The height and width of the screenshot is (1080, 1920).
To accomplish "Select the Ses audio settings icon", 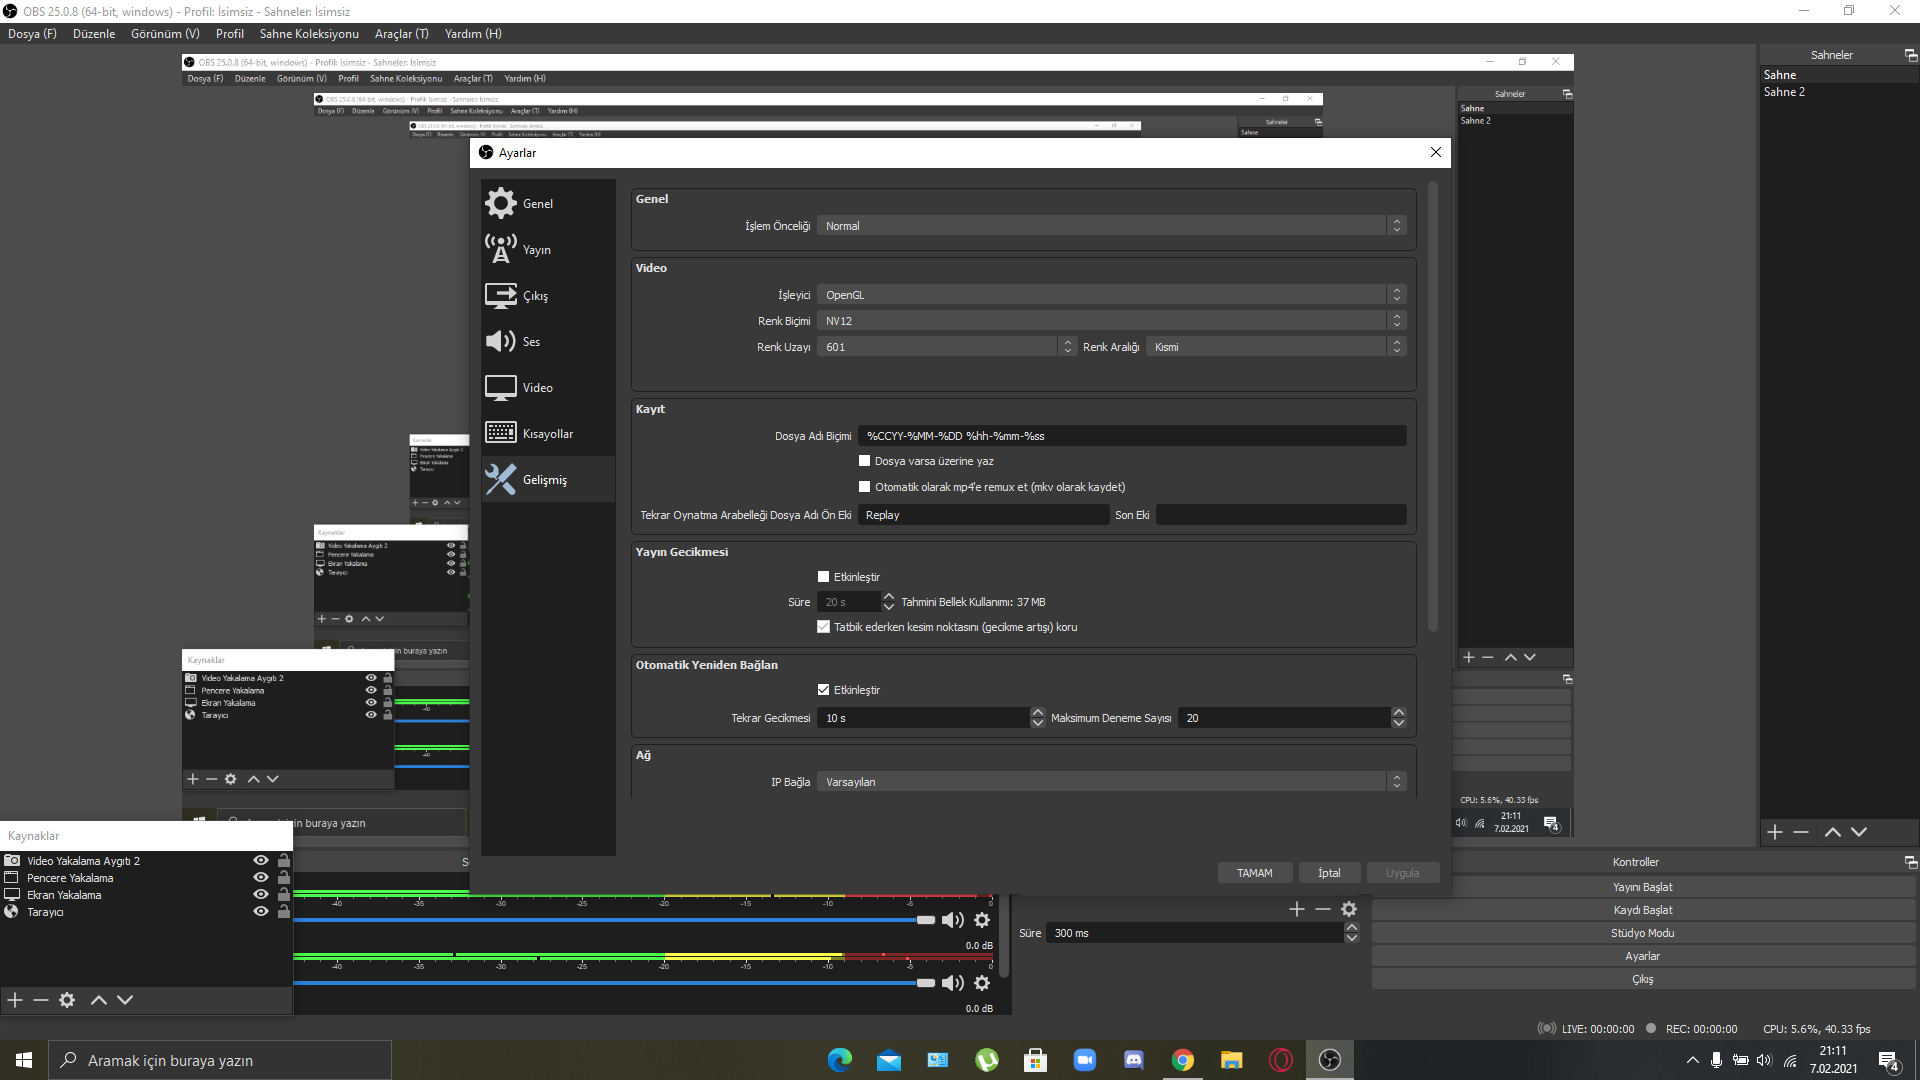I will [x=500, y=341].
